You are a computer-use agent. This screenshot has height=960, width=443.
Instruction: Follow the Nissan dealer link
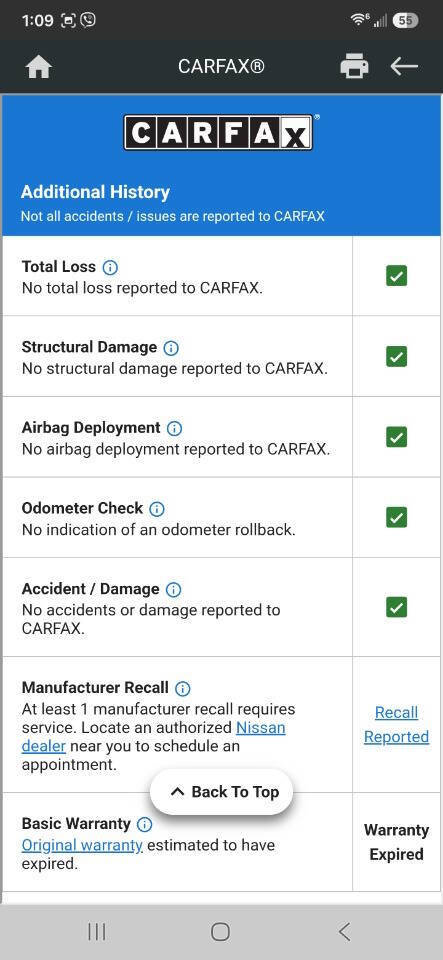(154, 737)
